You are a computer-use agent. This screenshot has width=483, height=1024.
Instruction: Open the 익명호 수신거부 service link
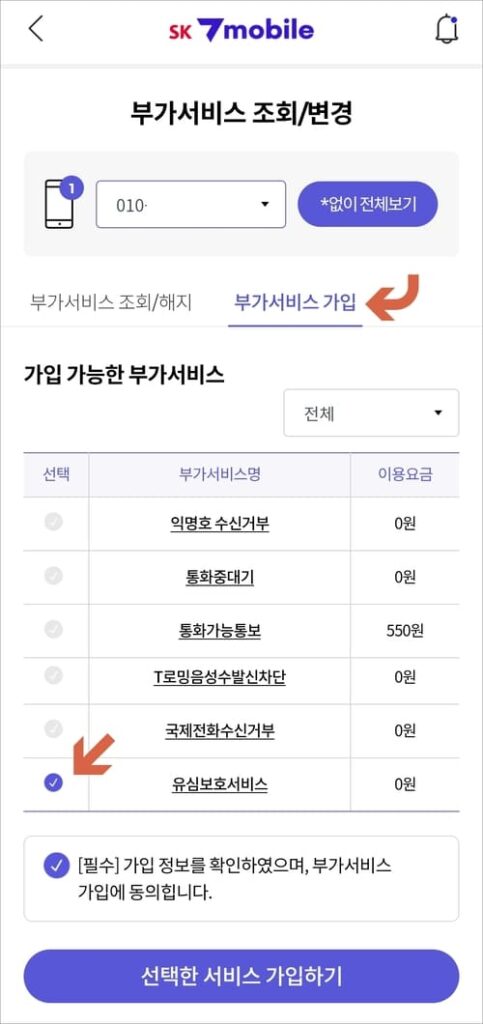[x=219, y=523]
